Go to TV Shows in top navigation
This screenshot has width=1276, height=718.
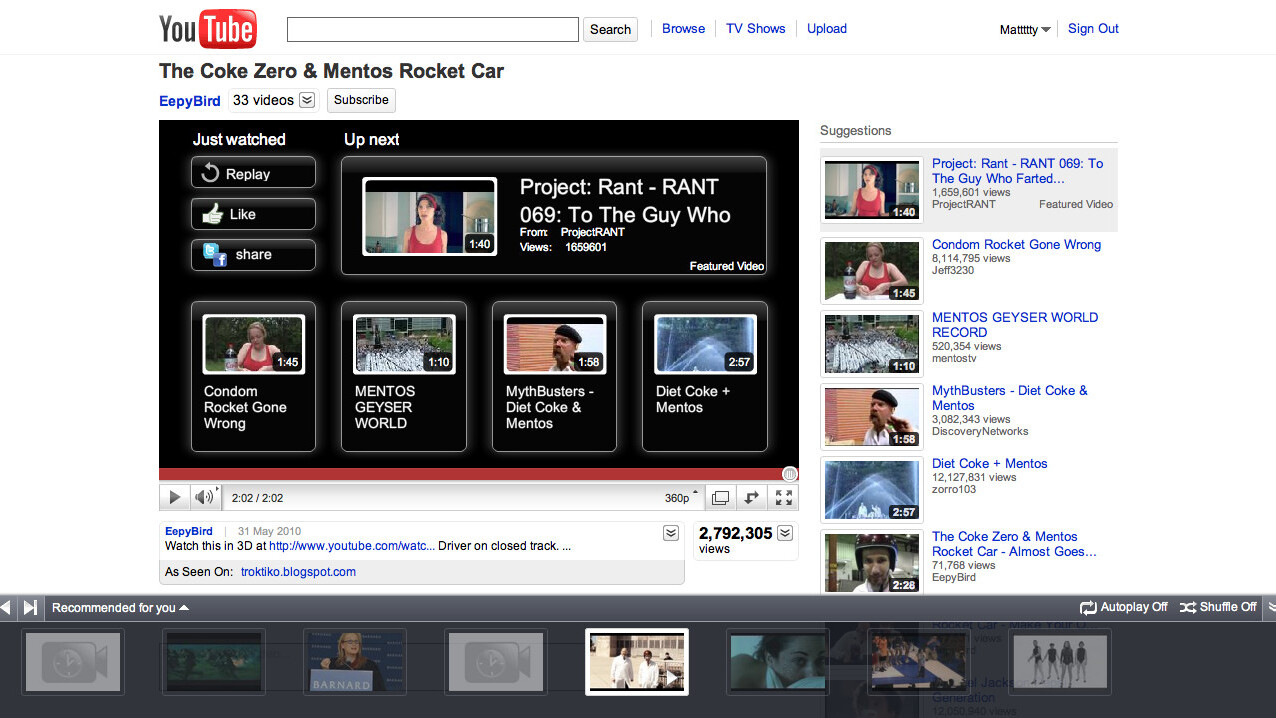[x=755, y=29]
